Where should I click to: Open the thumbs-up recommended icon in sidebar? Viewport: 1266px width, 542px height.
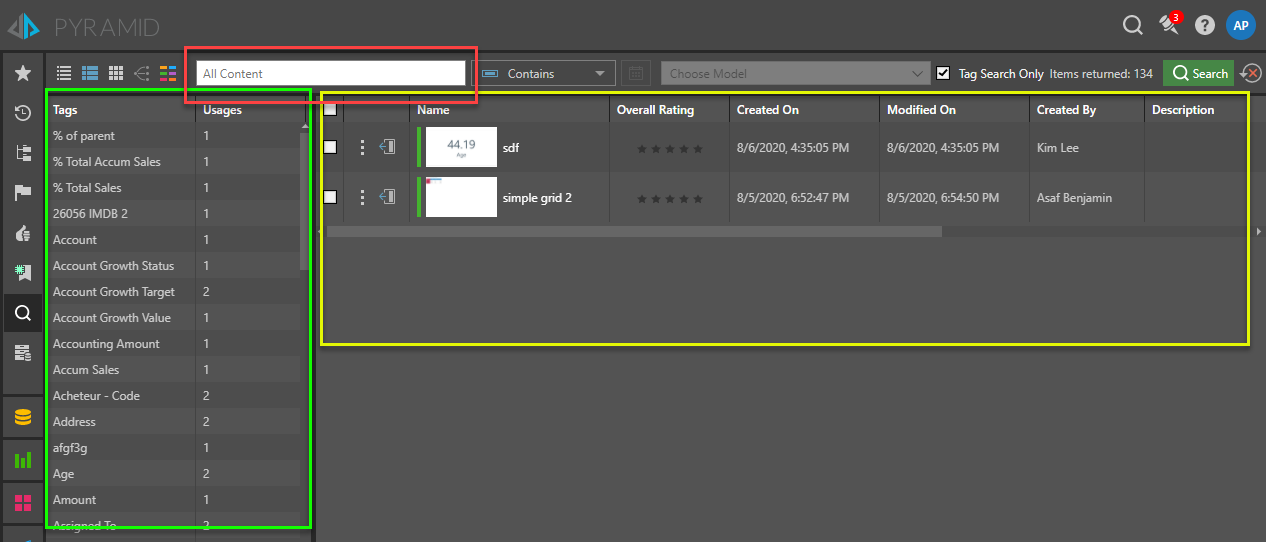[22, 233]
